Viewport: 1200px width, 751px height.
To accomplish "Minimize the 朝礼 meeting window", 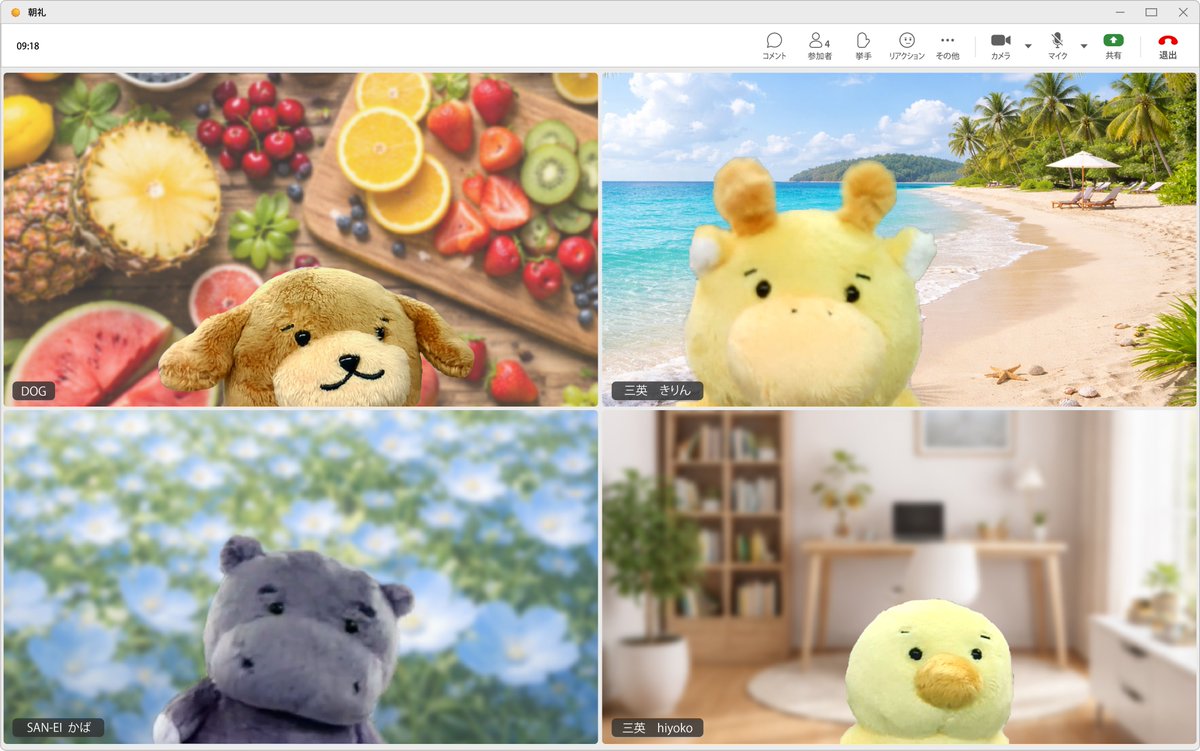I will 1122,12.
